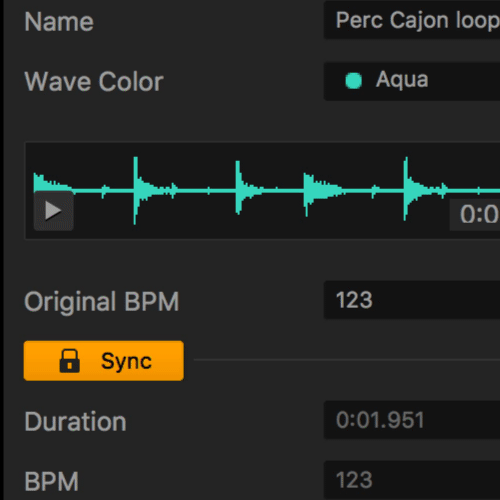
Task: Open the Wave Color dropdown showing Aqua
Action: [x=412, y=81]
